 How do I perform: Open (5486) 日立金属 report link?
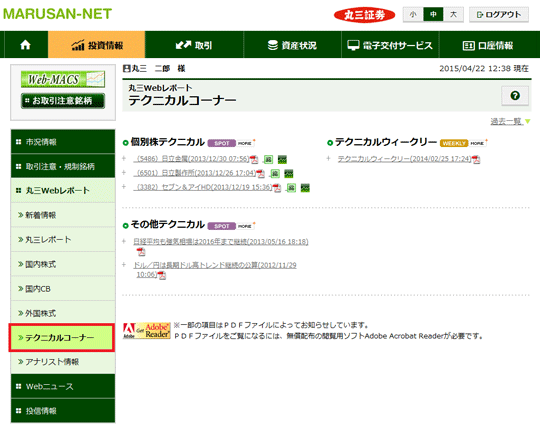tap(191, 159)
